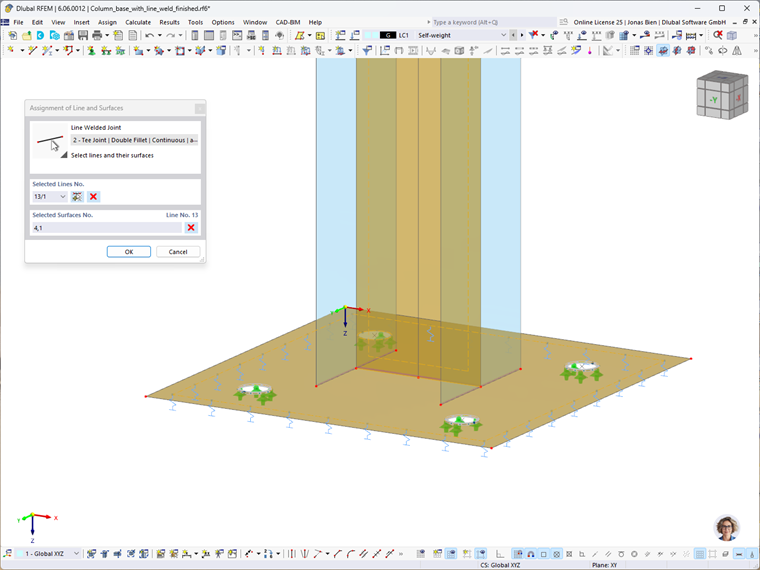Click the previous load case arrow
This screenshot has width=760, height=570.
(x=513, y=35)
